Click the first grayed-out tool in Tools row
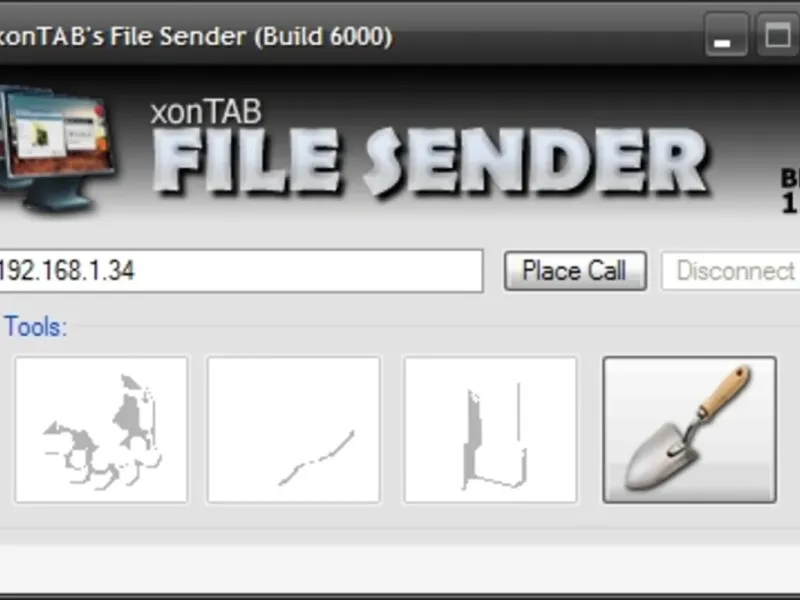 pos(102,430)
